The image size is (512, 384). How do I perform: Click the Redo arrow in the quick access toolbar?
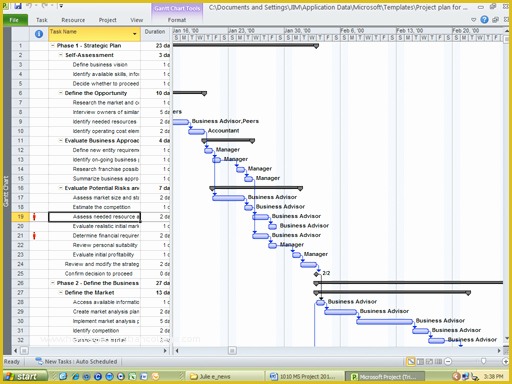click(45, 5)
